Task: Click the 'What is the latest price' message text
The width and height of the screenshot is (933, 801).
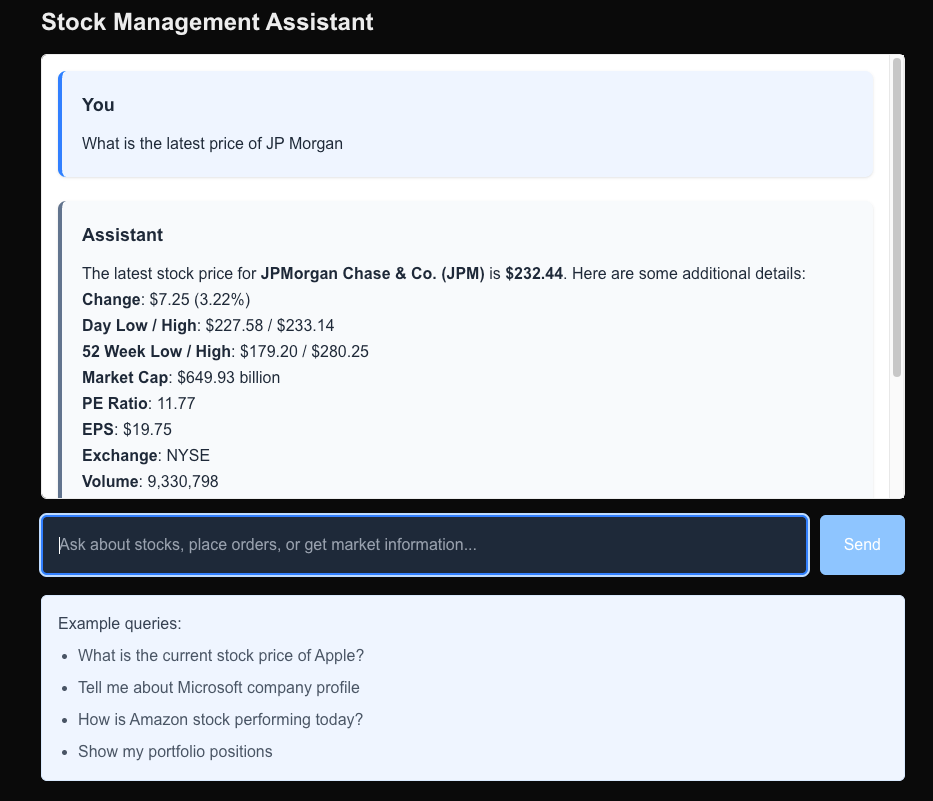Action: [x=212, y=144]
